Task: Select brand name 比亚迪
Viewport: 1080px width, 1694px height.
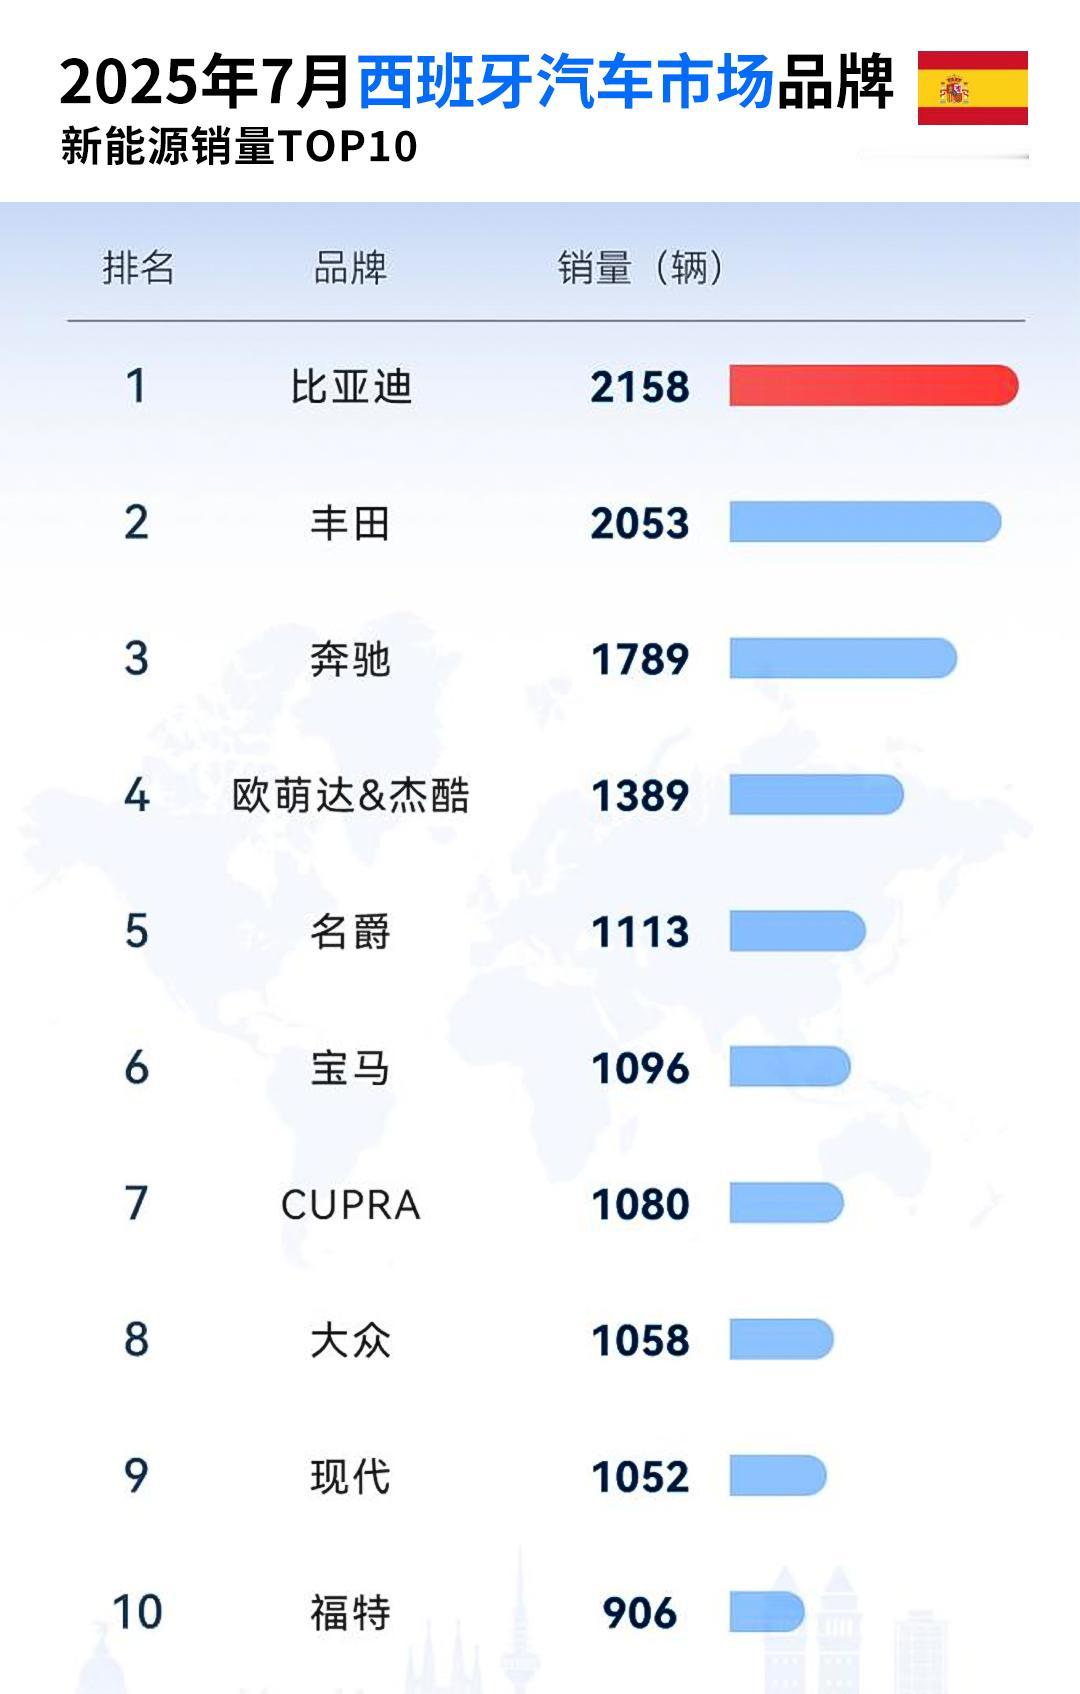Action: coord(351,387)
